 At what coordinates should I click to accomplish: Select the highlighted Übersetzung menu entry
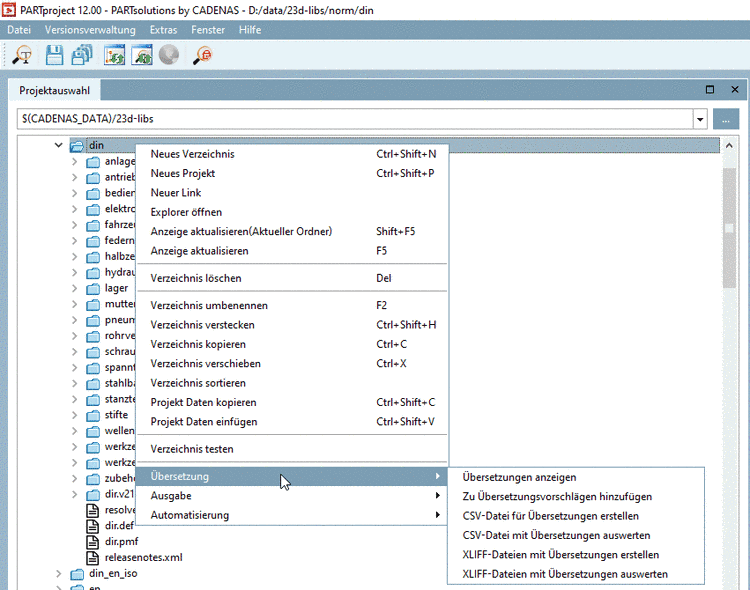[x=292, y=476]
